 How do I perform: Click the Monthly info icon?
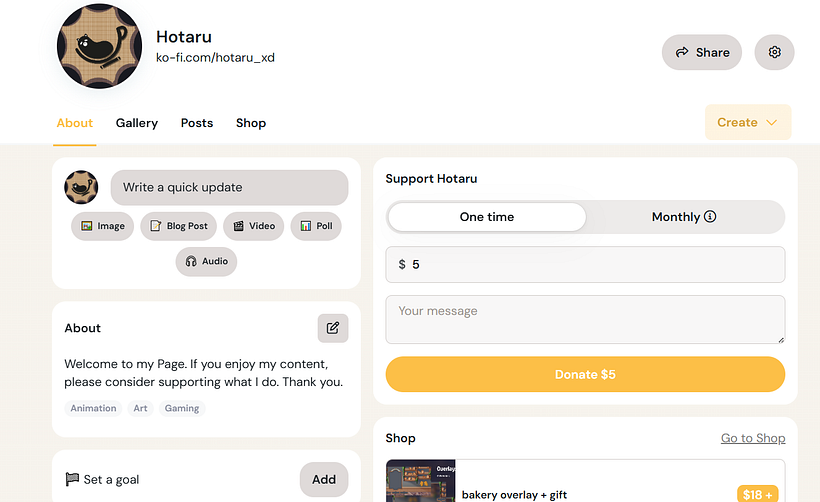(710, 217)
